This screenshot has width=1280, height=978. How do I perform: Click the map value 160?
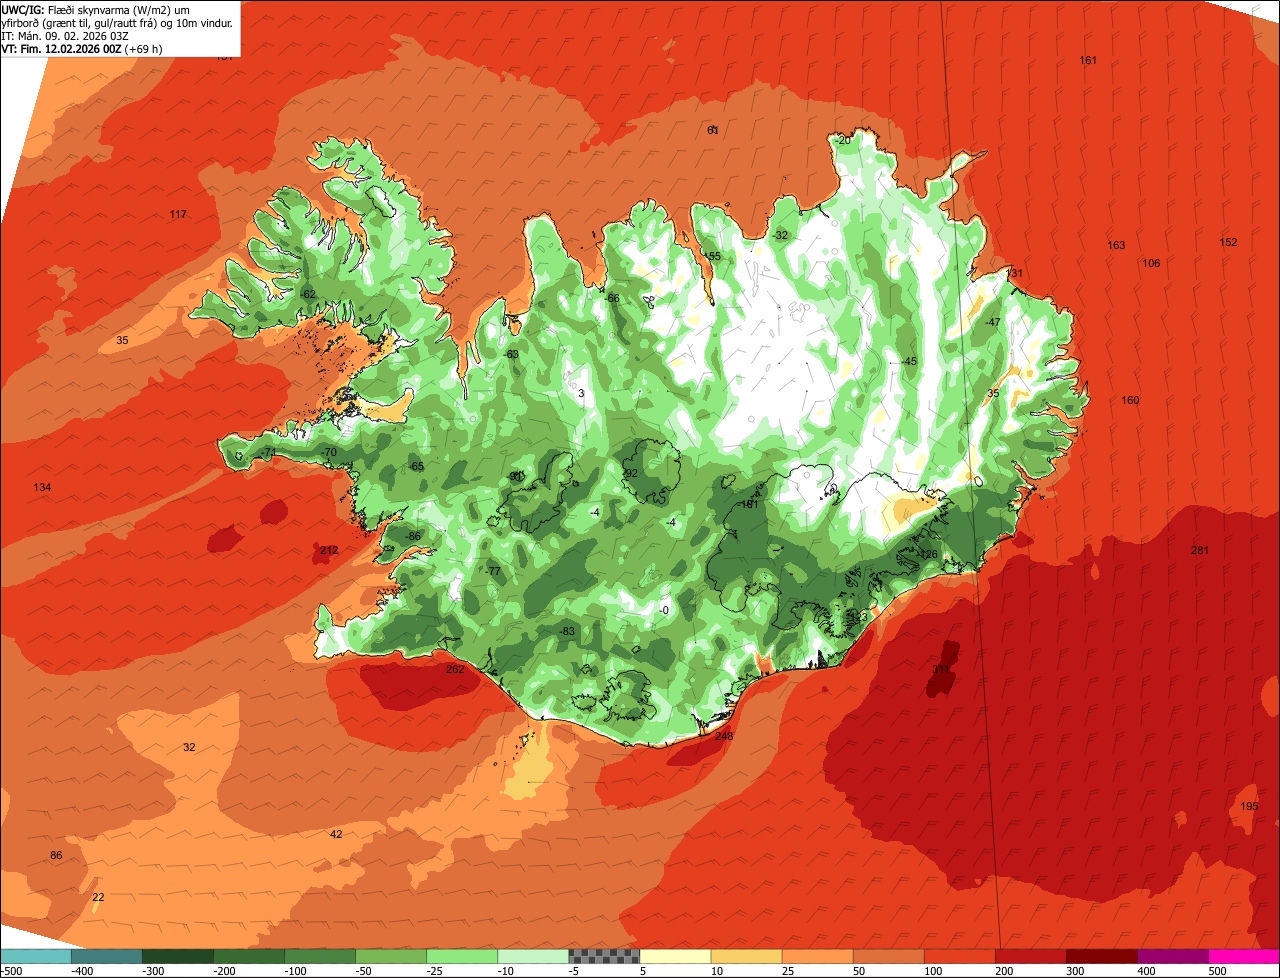[1130, 401]
